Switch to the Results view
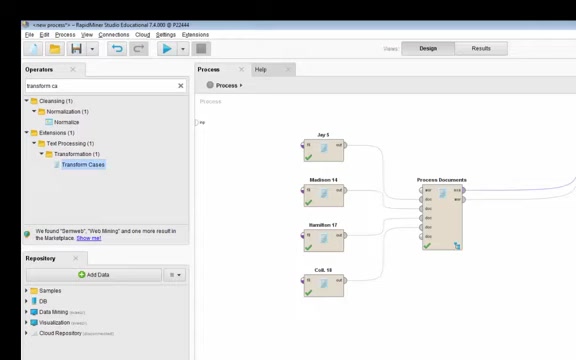Screen dimensions: 576x360 pos(481,48)
